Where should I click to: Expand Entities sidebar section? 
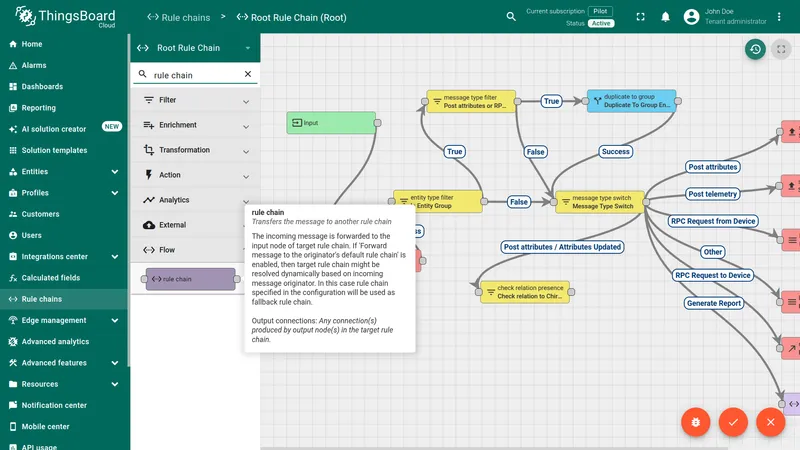pos(64,171)
